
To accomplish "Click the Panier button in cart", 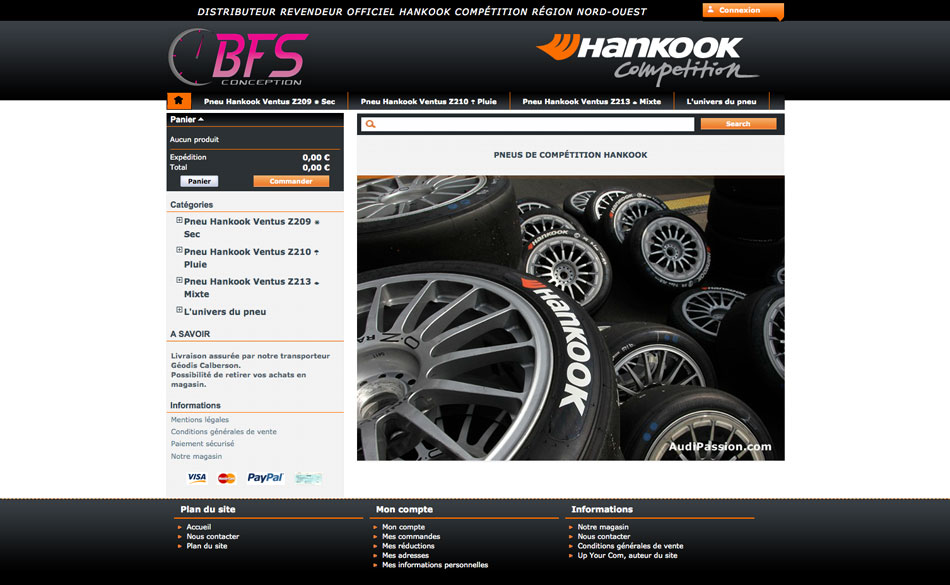I will click(x=199, y=181).
